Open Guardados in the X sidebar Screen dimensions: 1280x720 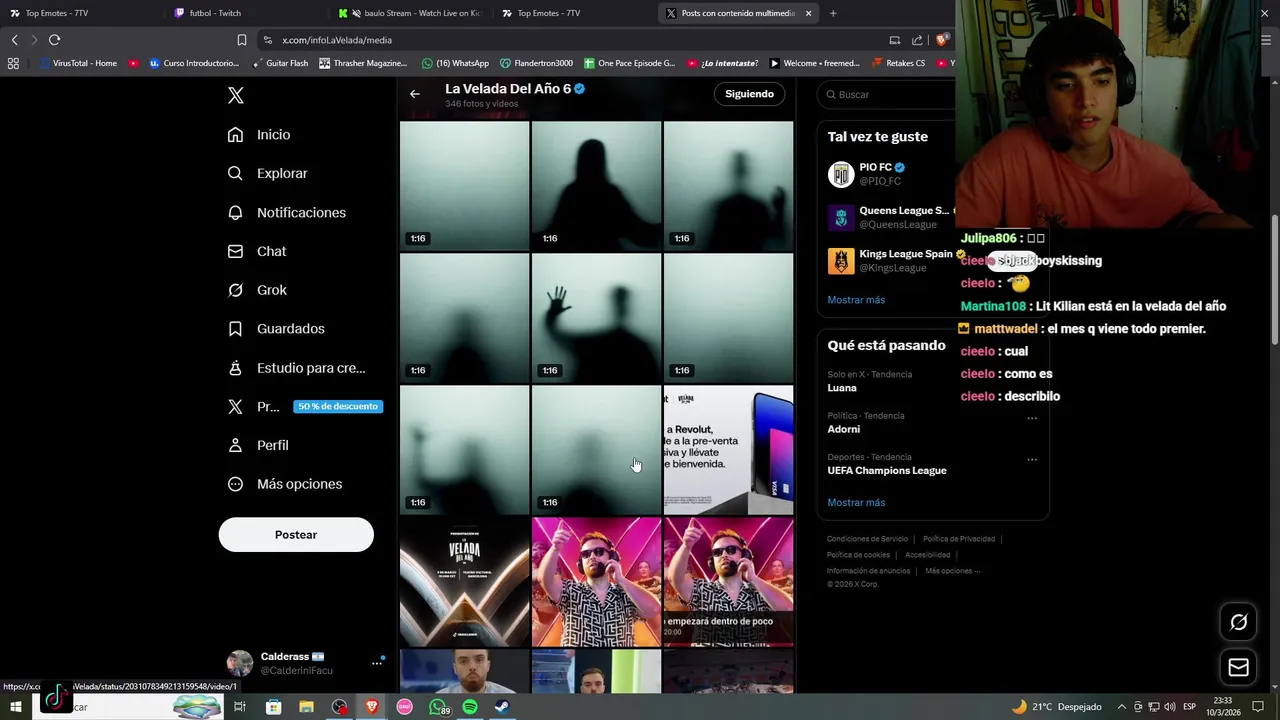[276, 329]
